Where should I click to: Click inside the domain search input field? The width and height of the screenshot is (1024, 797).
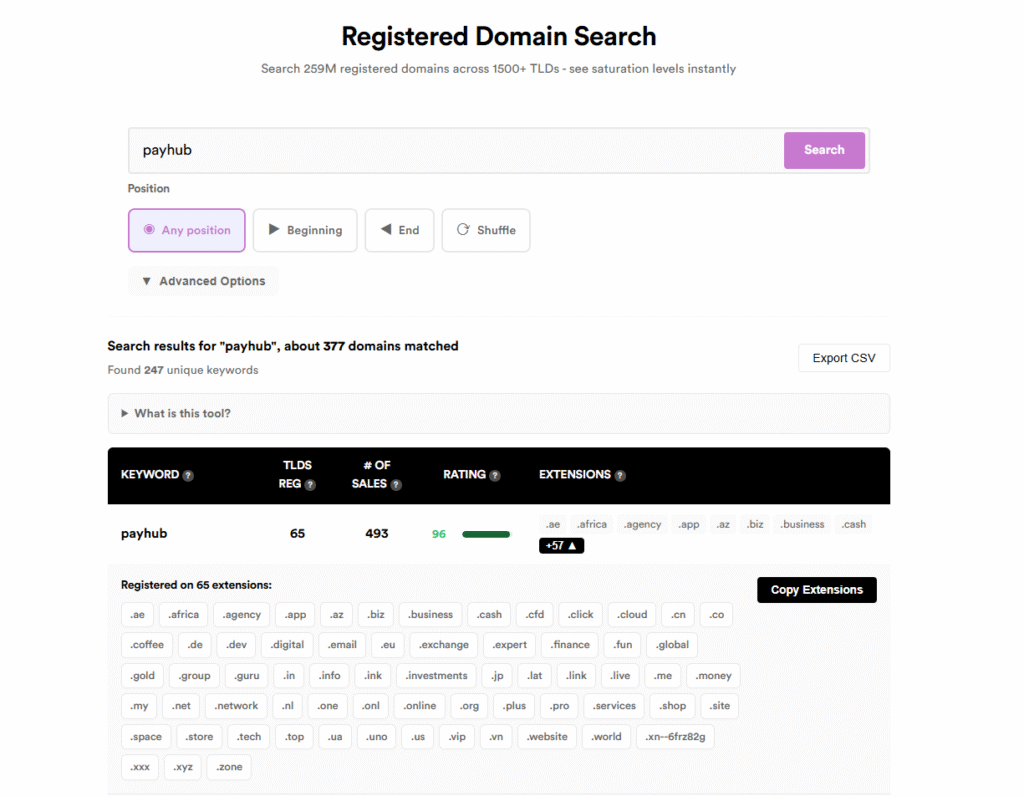tap(400, 150)
